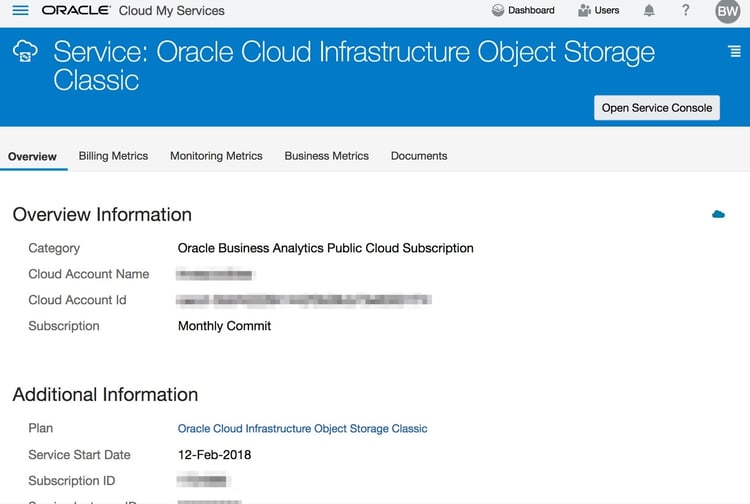Screen dimensions: 750x504
Task: Click 'Oracle Business Analytics Public Cloud Subscription' value
Action: click(325, 248)
